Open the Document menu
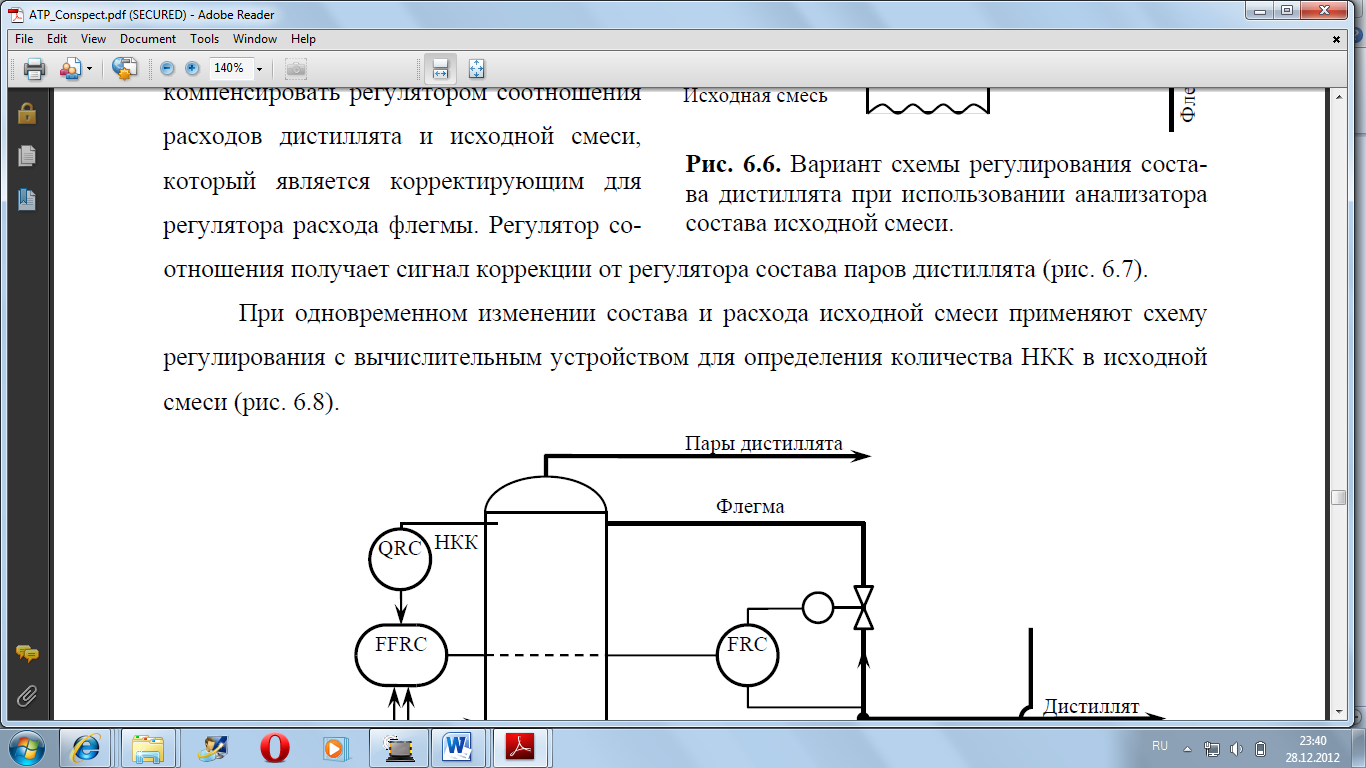The height and width of the screenshot is (768, 1366). pyautogui.click(x=148, y=39)
